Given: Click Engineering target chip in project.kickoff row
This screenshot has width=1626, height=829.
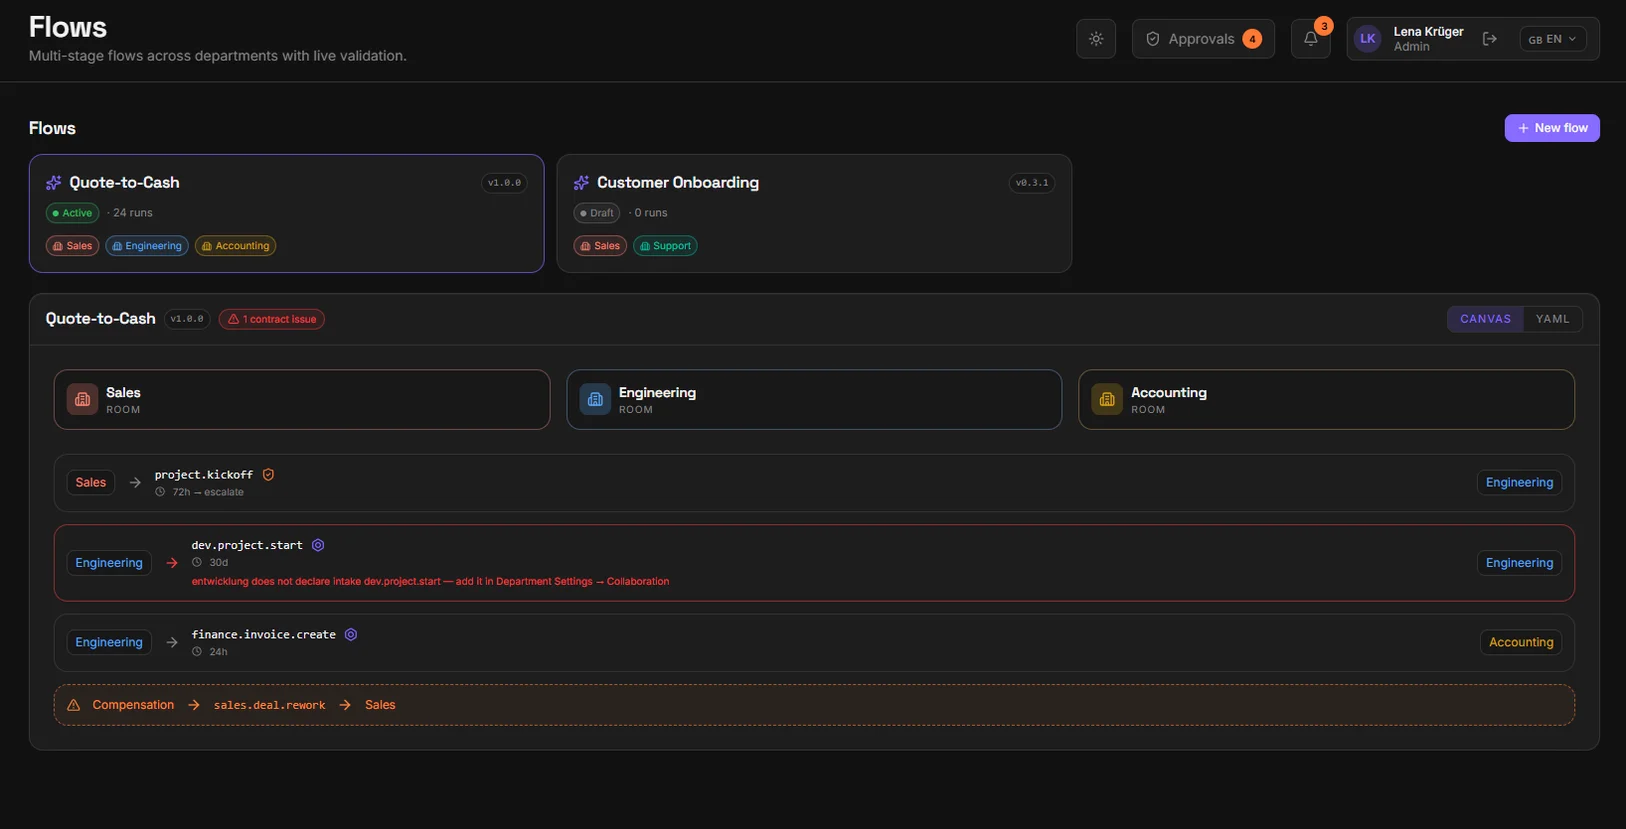Looking at the screenshot, I should [x=1519, y=482].
